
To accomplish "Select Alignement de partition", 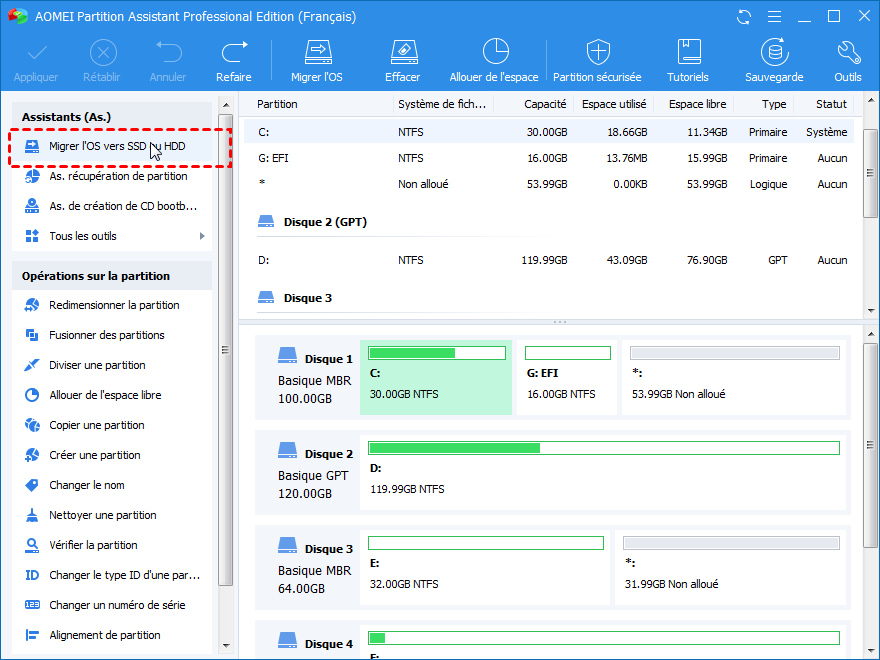I will (x=111, y=635).
